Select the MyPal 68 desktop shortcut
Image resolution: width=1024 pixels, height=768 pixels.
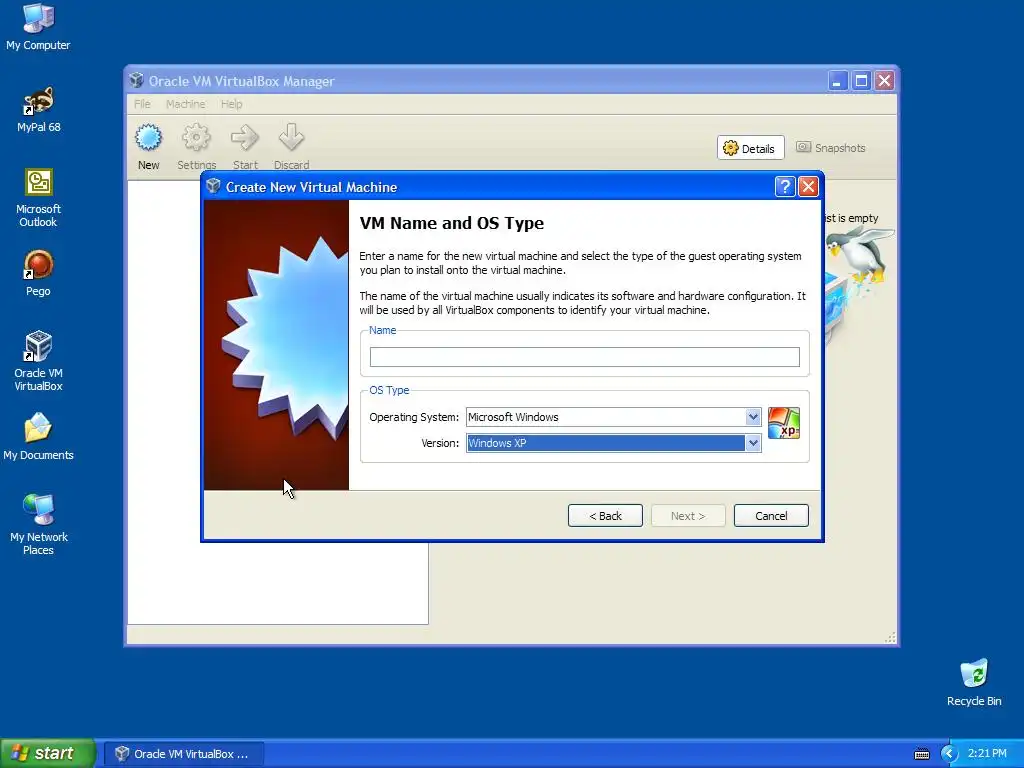click(x=39, y=110)
